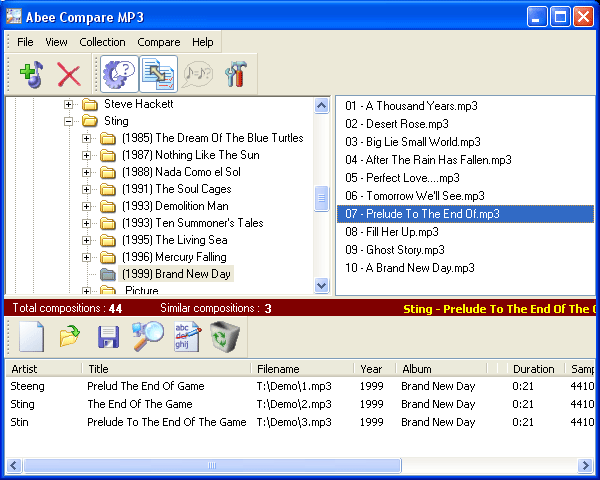Click the Abee Compare MP3 title bar icon
The height and width of the screenshot is (480, 600).
pyautogui.click(x=14, y=16)
